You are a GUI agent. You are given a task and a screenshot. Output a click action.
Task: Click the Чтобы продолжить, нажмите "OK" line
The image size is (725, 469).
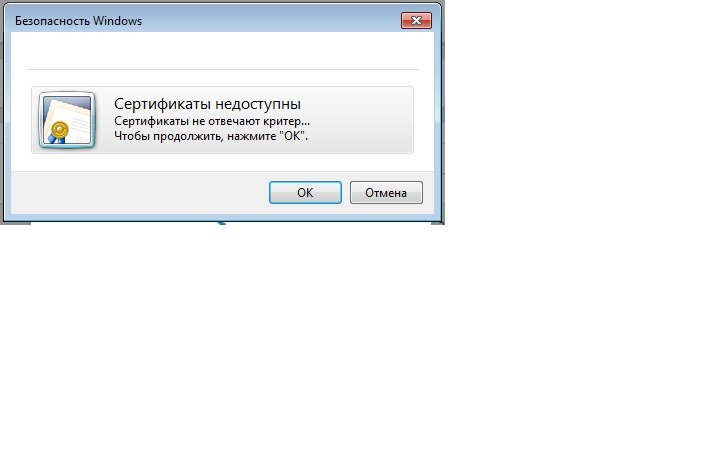click(211, 136)
